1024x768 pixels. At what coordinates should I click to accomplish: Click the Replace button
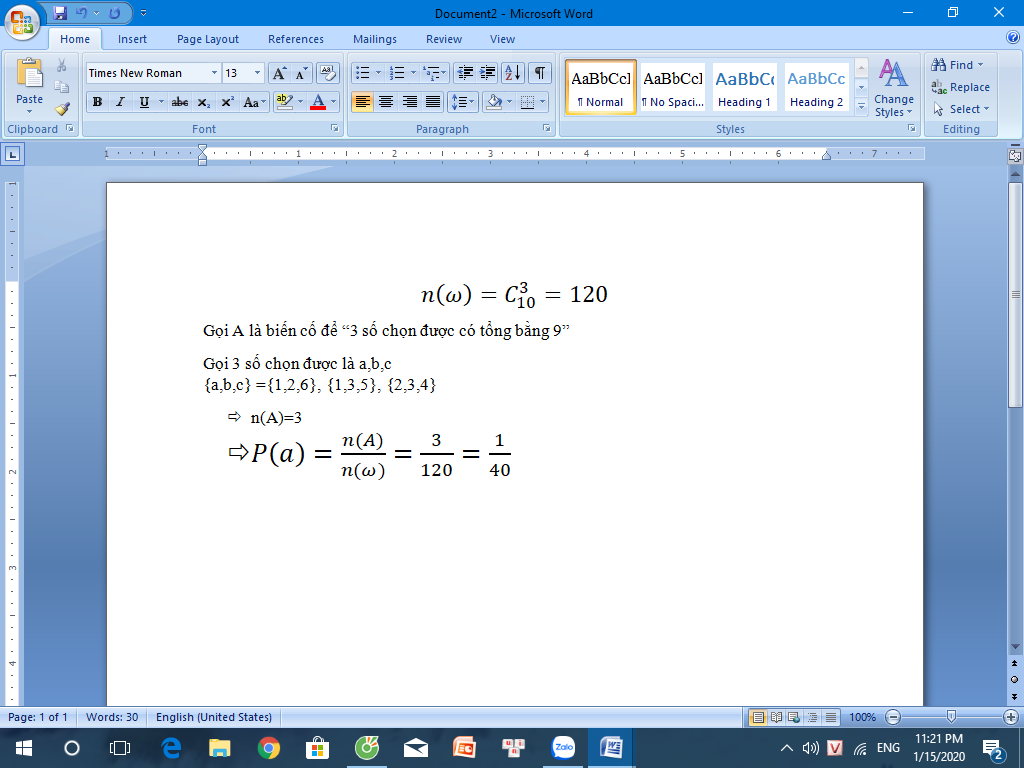pos(961,88)
